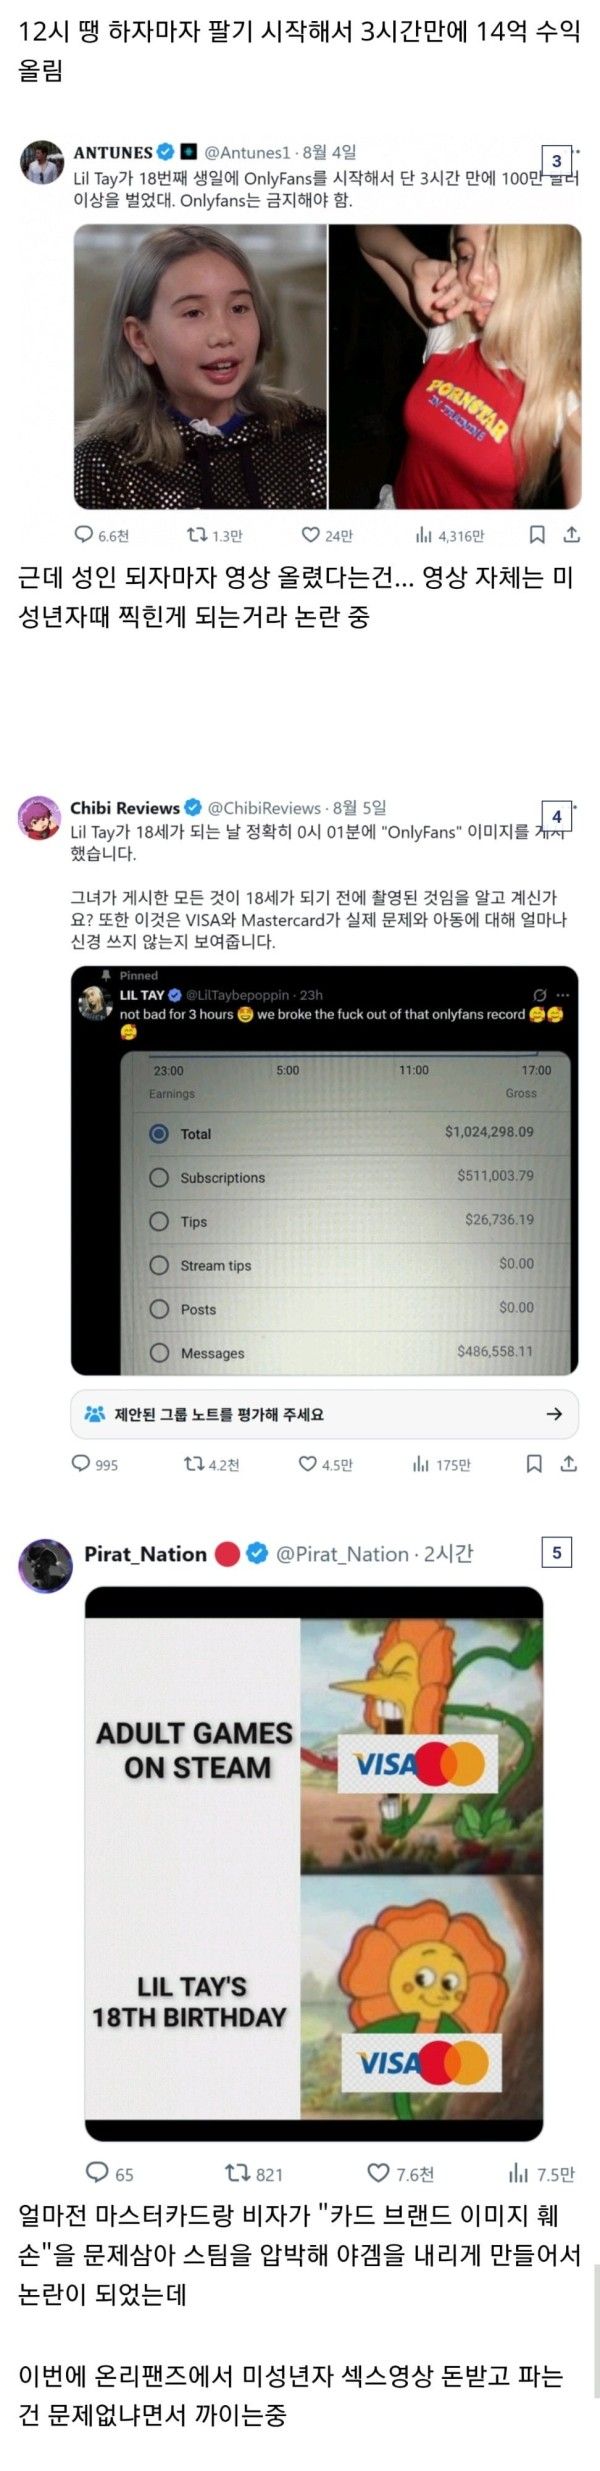Open the @Antunes1 profile handle
This screenshot has width=600, height=2471.
(x=247, y=152)
